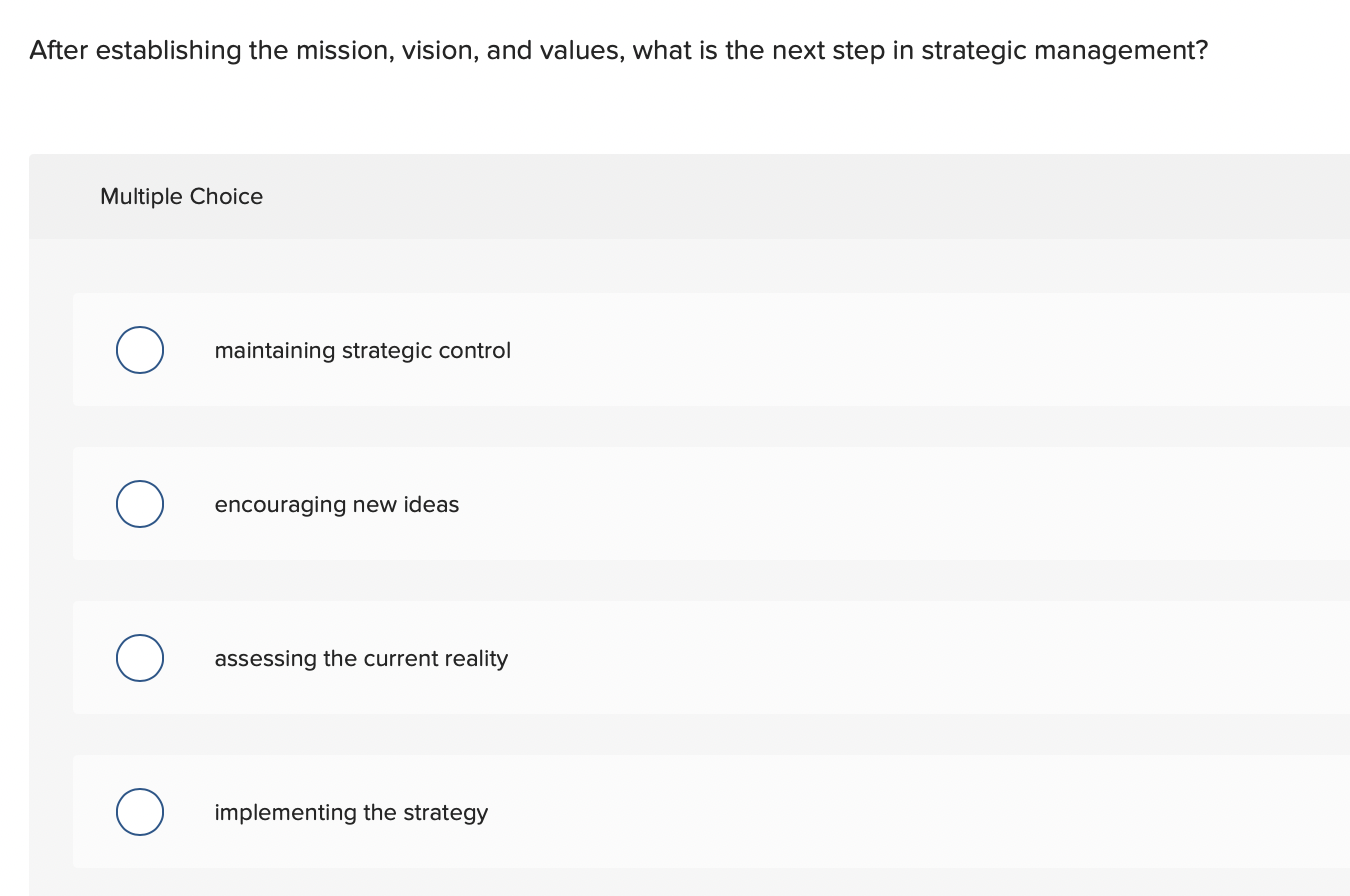Select the radio button for maintaining strategic control
This screenshot has height=896, width=1350.
tap(139, 350)
